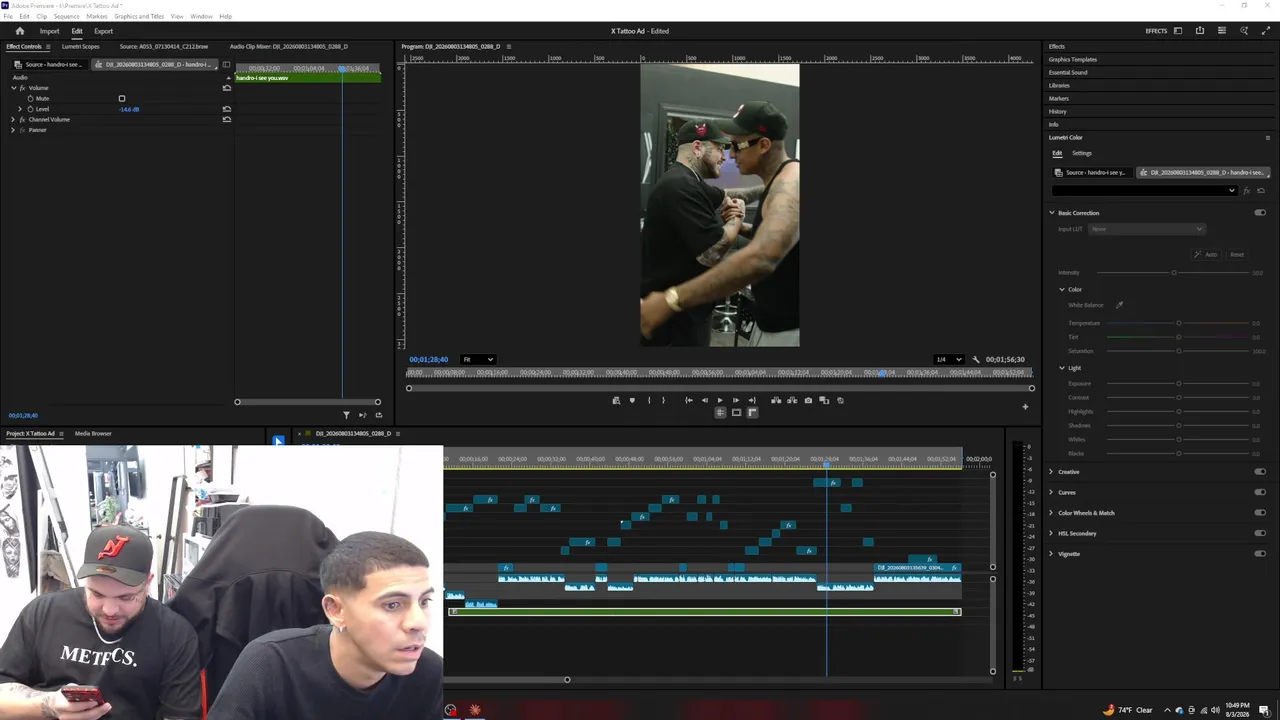Pick white balance with the eyedropper
1280x720 pixels.
[x=1119, y=305]
